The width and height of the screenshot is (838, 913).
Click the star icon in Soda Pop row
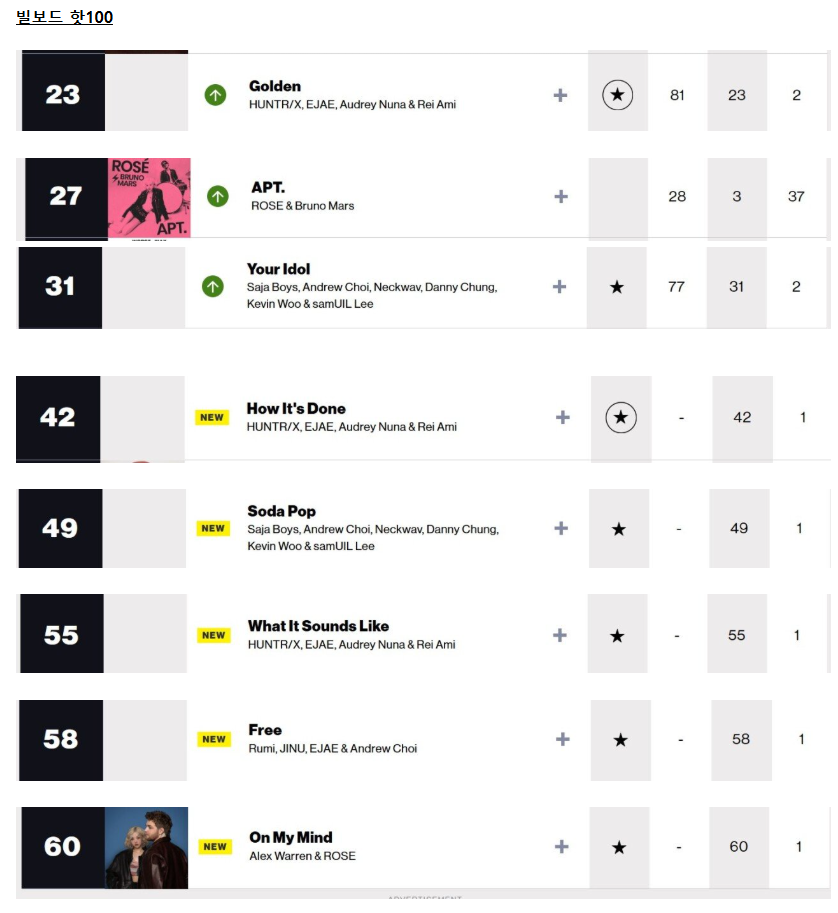[x=618, y=529]
